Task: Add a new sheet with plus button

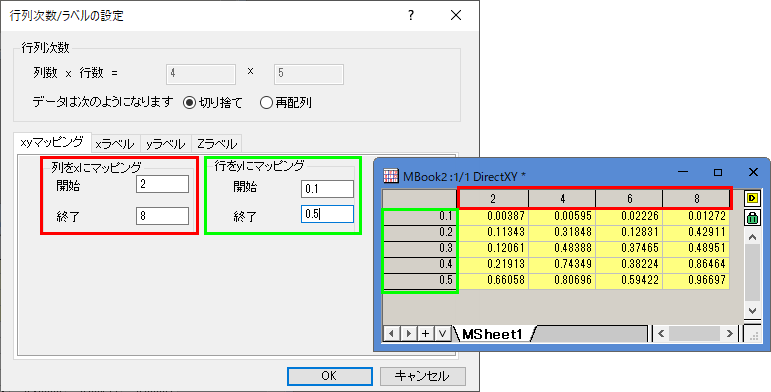Action: pyautogui.click(x=425, y=333)
